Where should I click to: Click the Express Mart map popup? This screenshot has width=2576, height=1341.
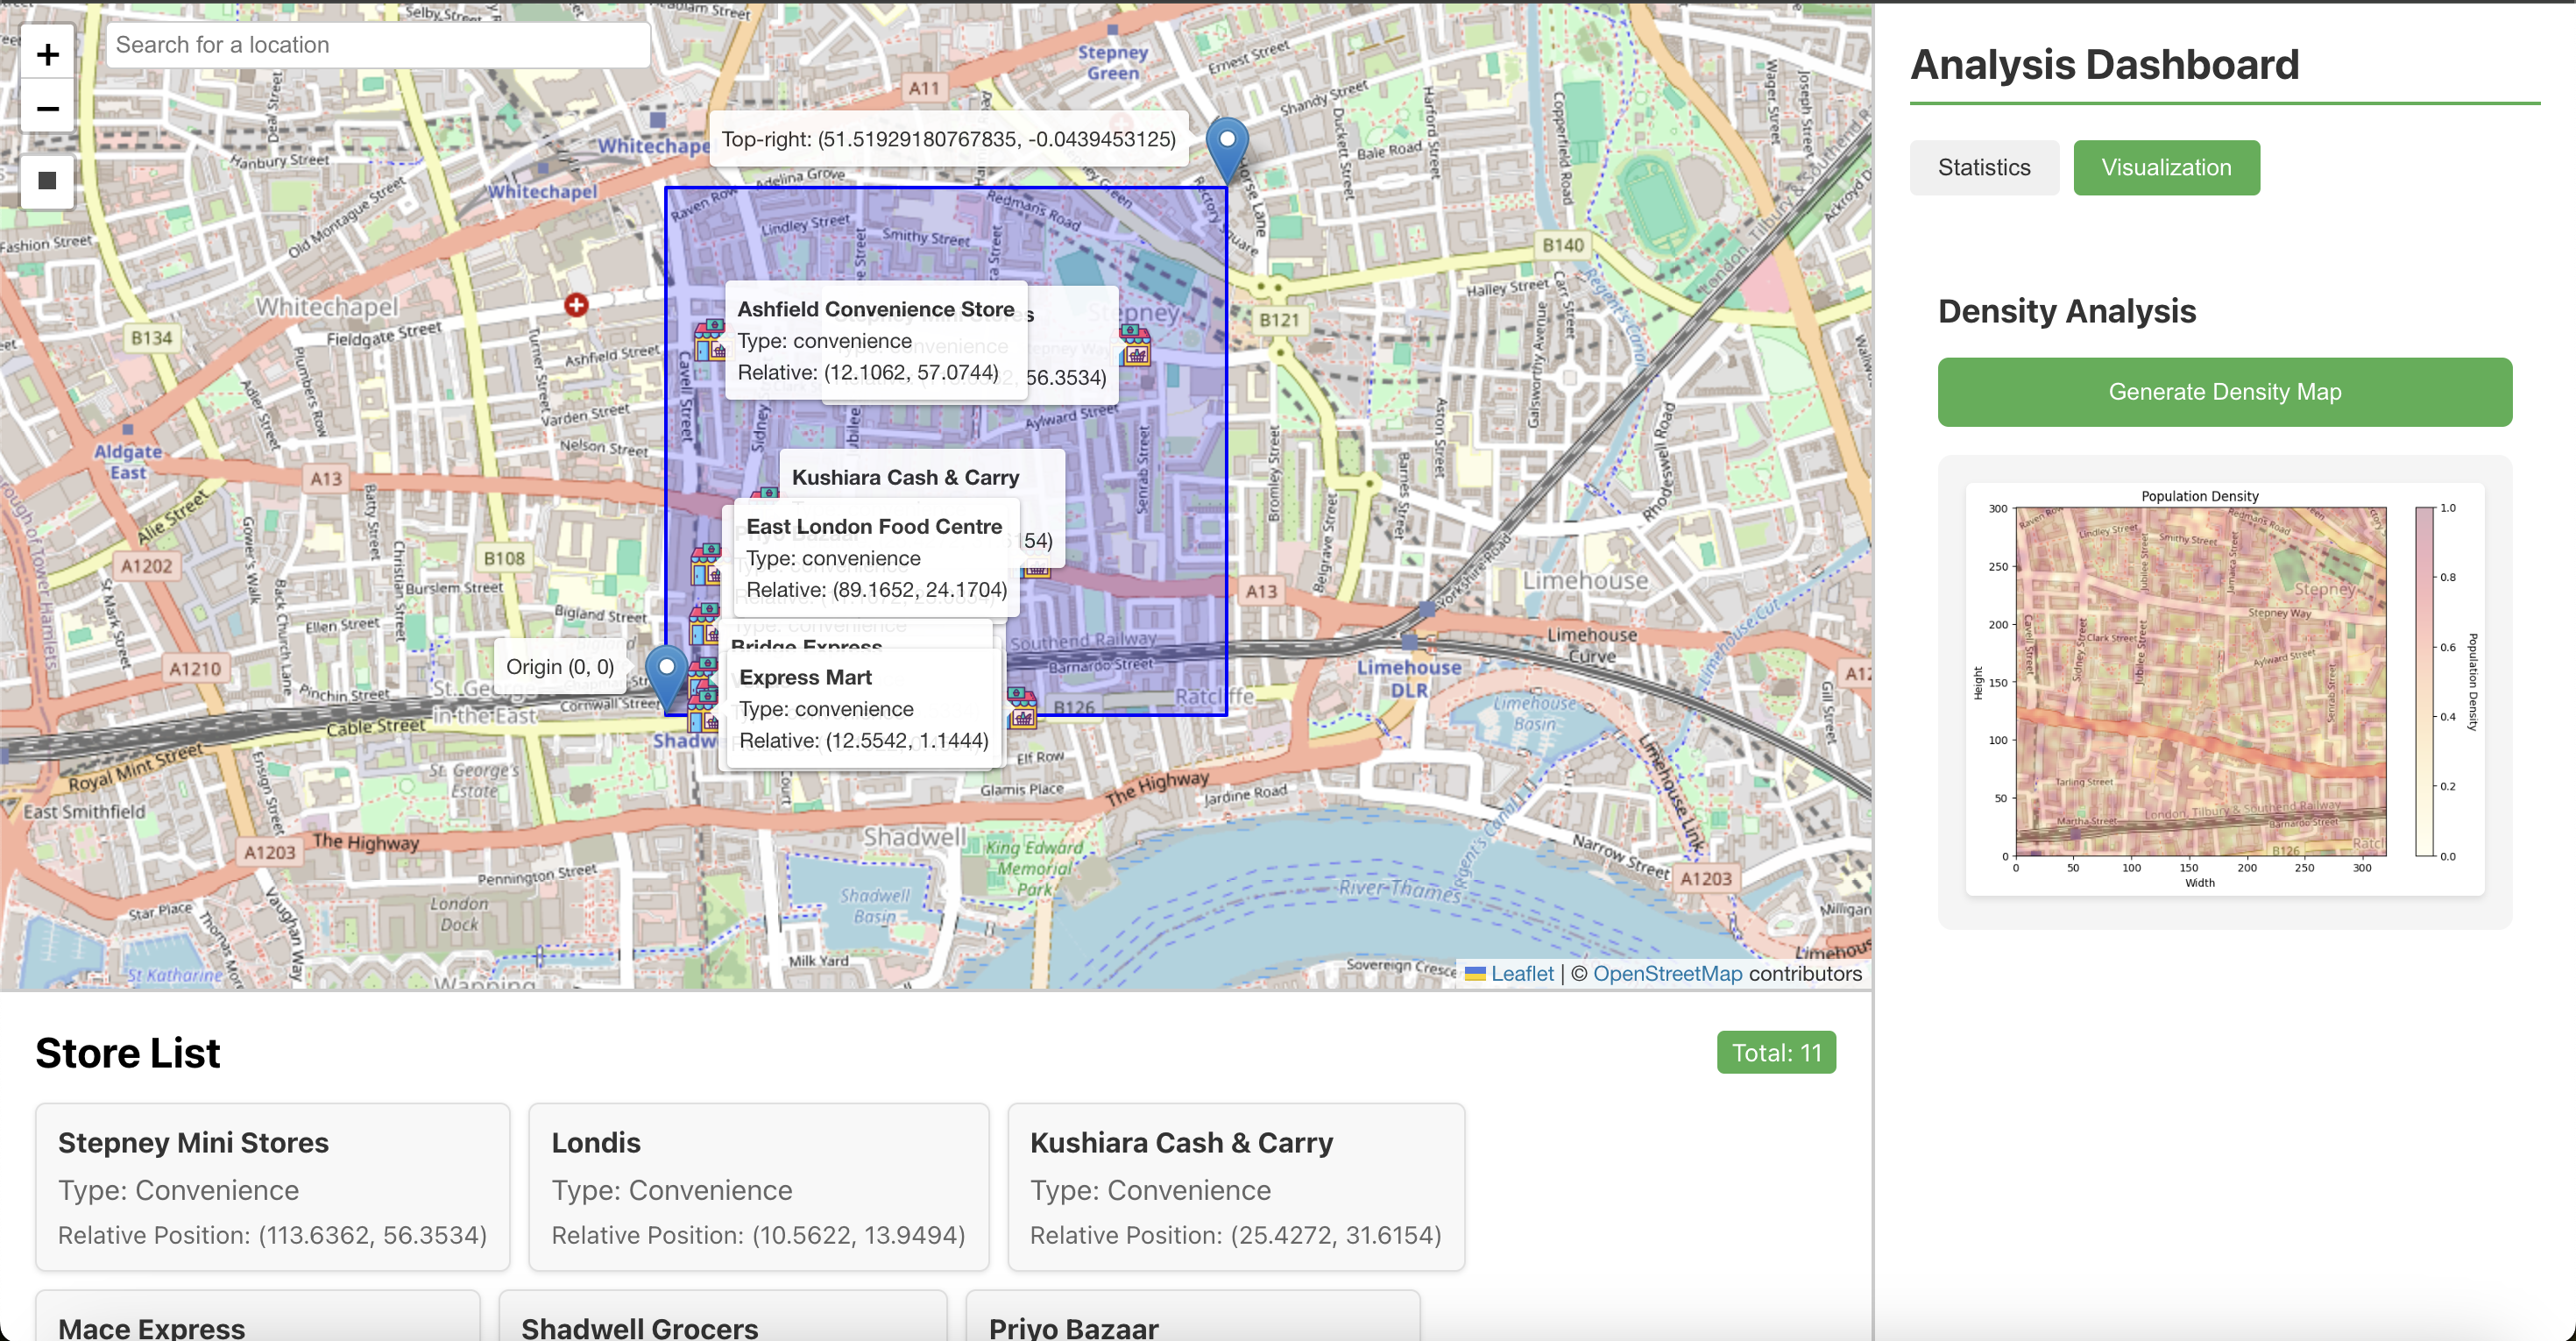[864, 708]
